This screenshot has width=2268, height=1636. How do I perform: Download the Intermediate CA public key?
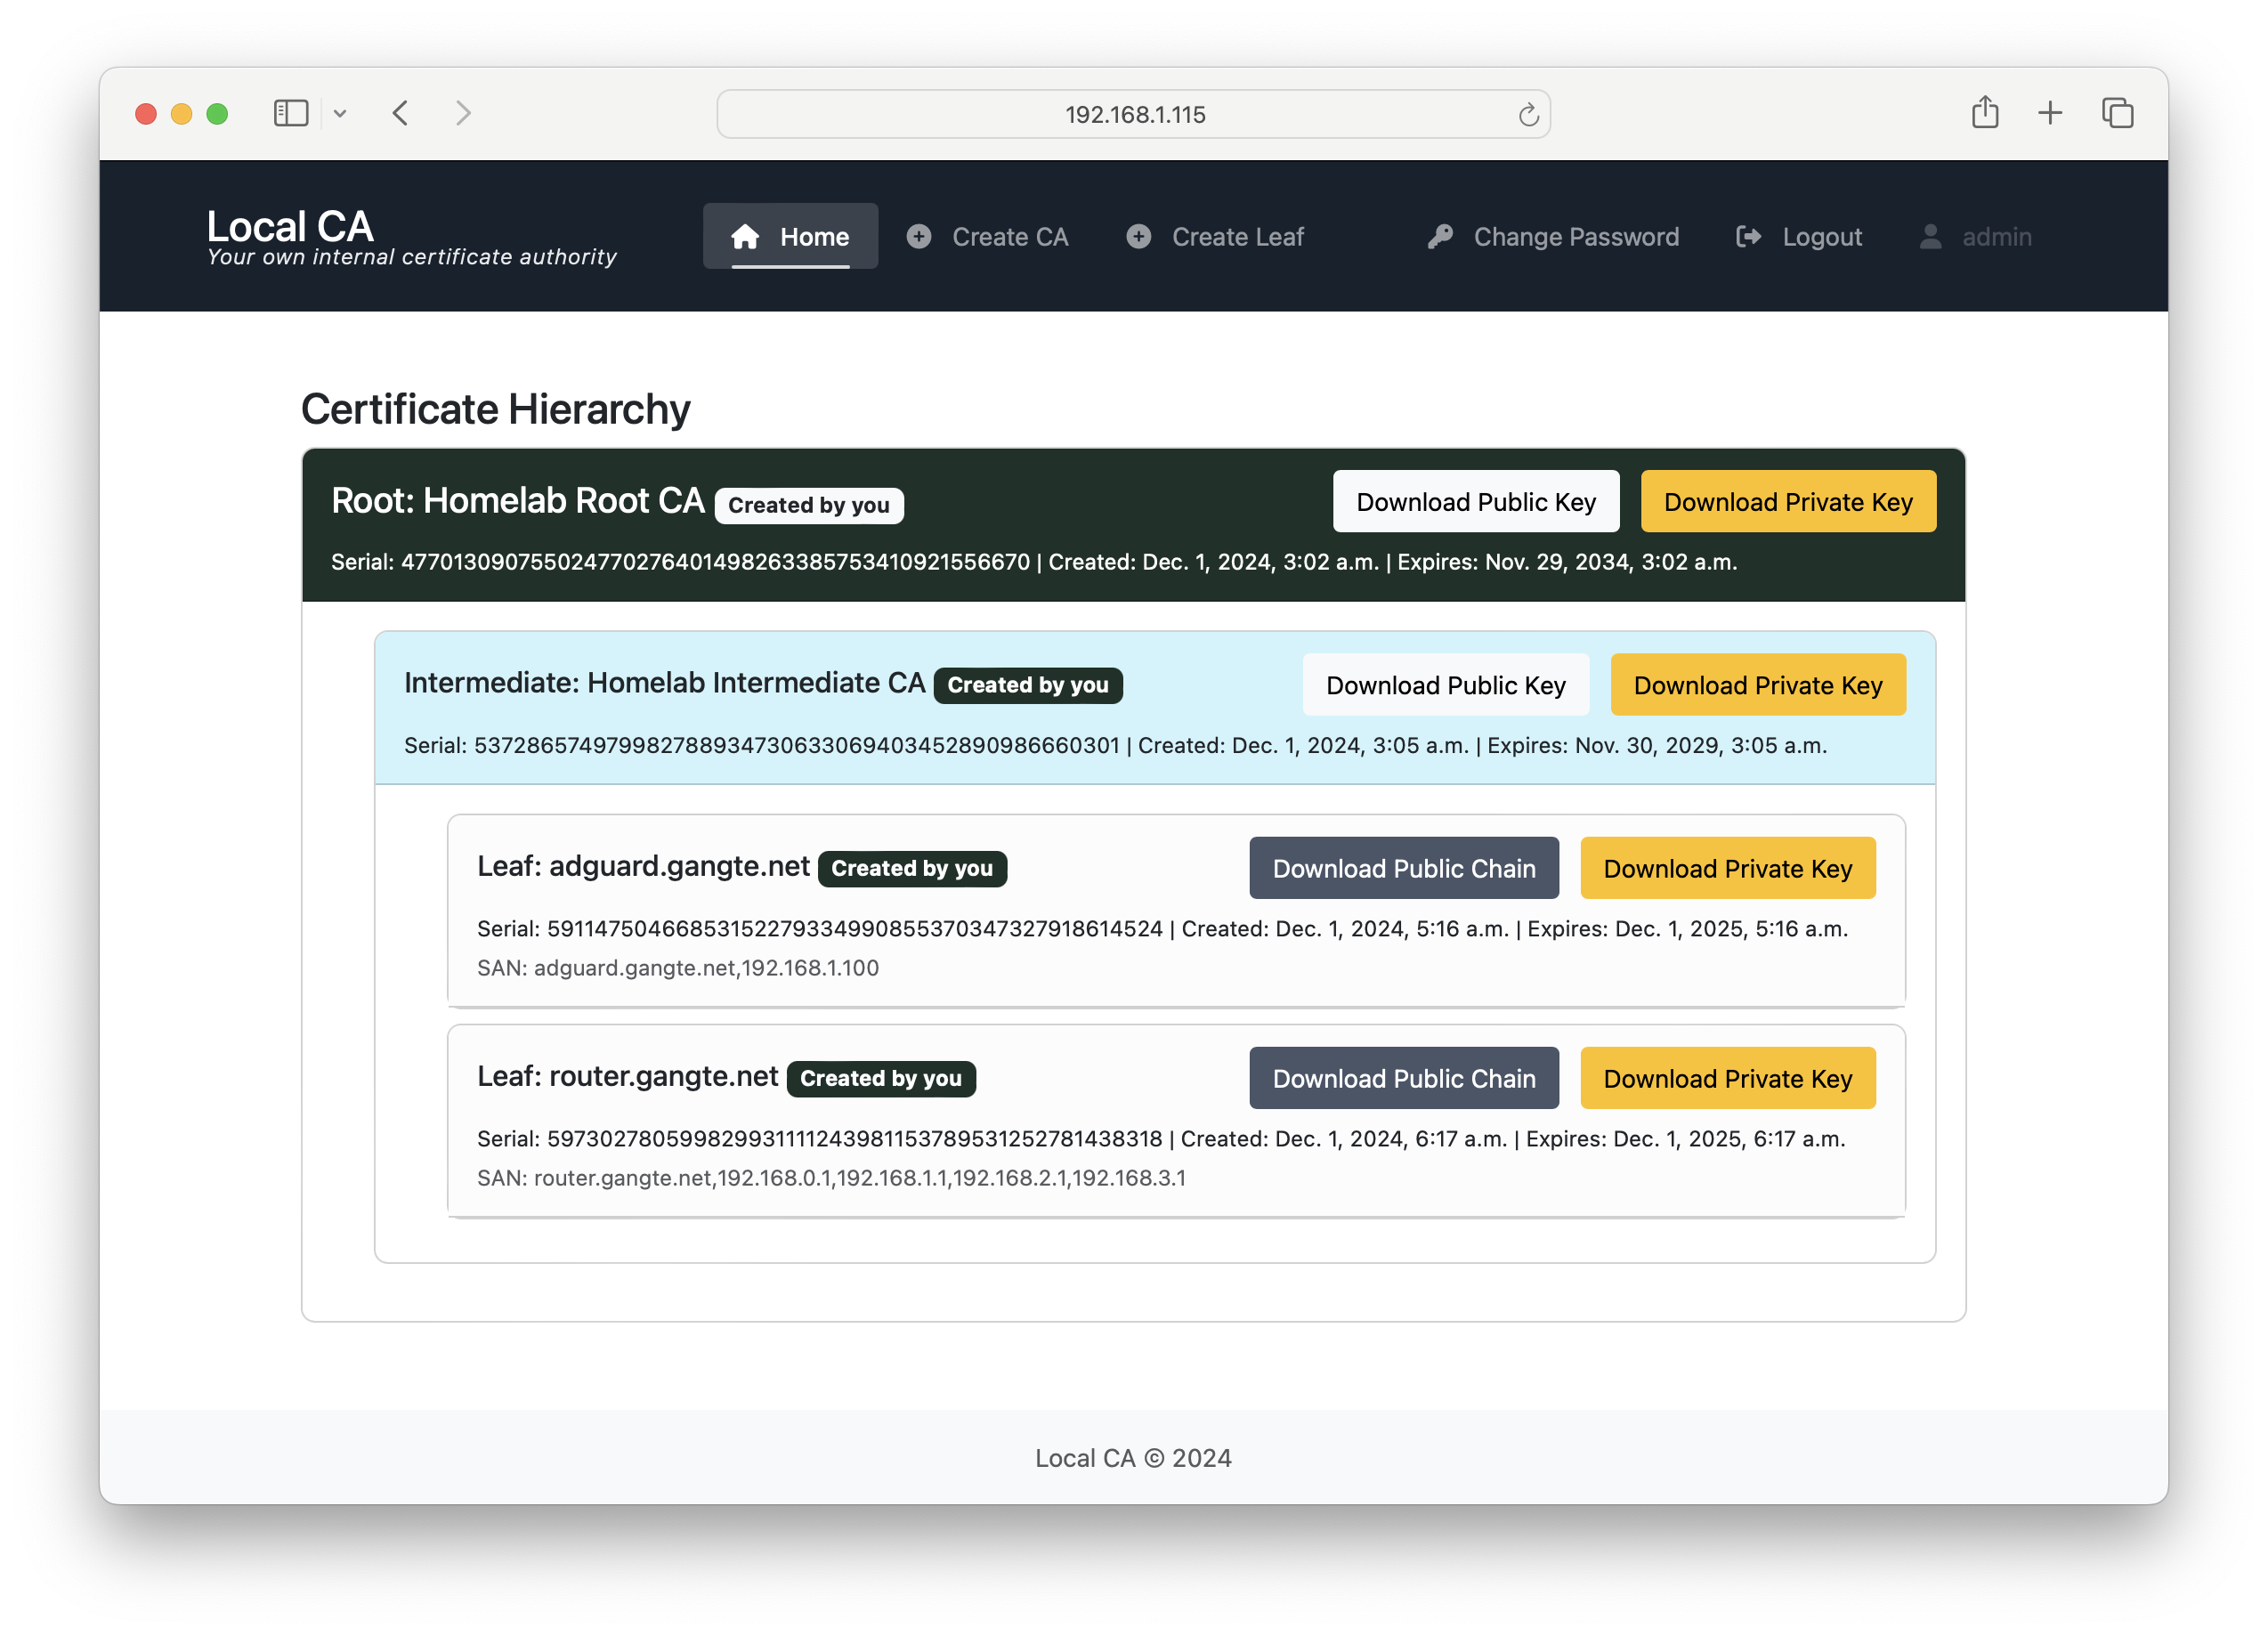coord(1445,685)
